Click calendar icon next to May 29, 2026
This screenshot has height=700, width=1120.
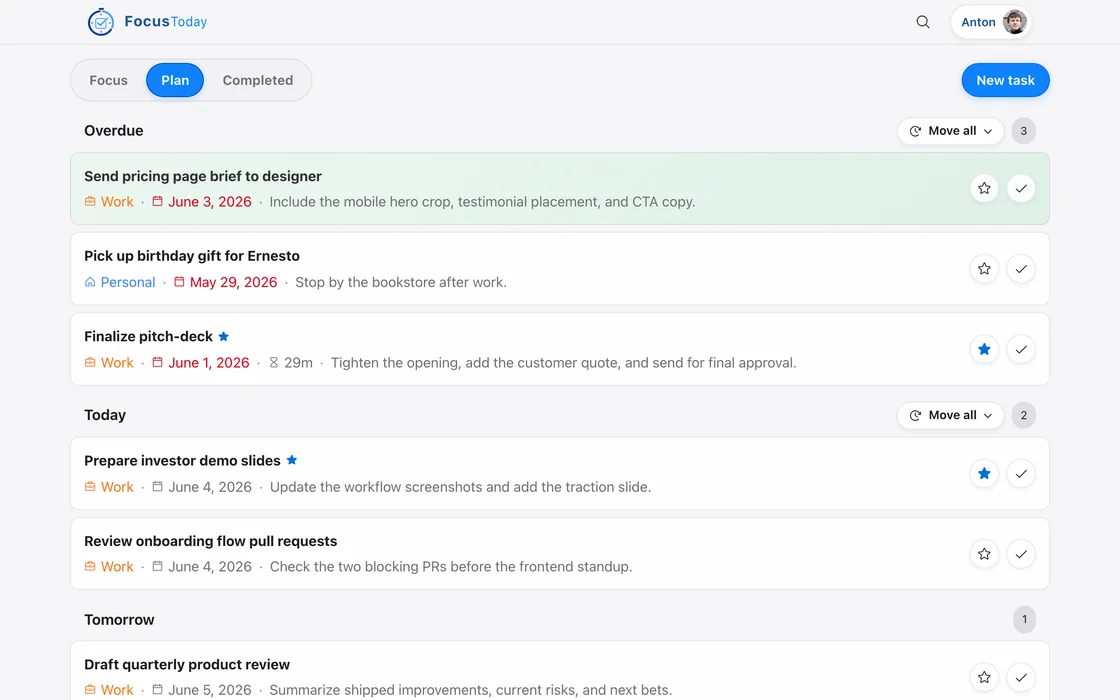[x=179, y=281]
